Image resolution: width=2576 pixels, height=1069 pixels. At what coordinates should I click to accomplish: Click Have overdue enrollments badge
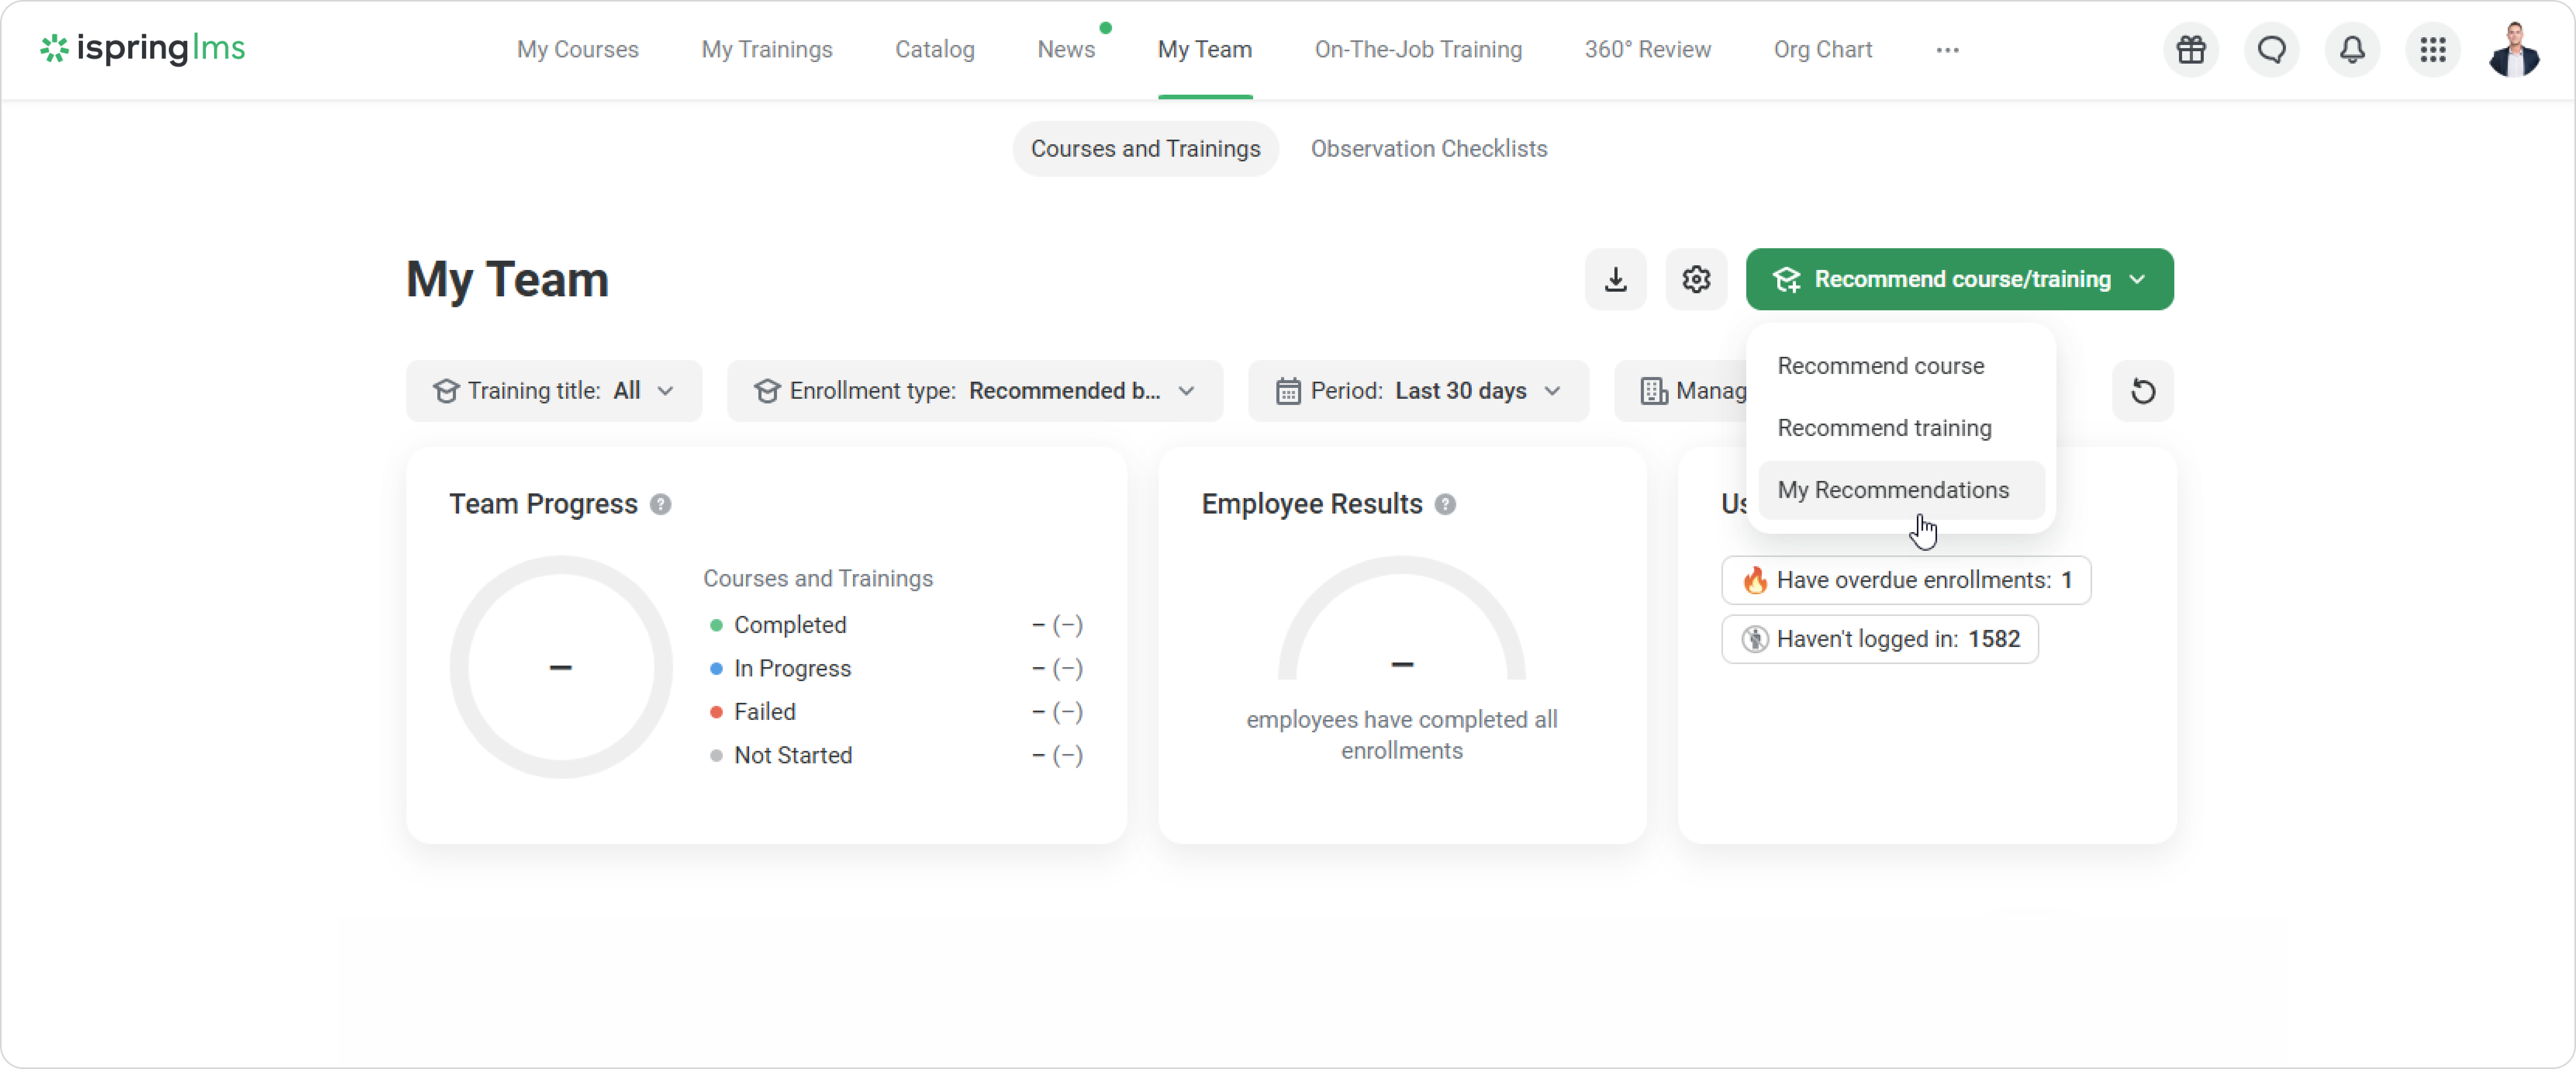coord(1906,580)
